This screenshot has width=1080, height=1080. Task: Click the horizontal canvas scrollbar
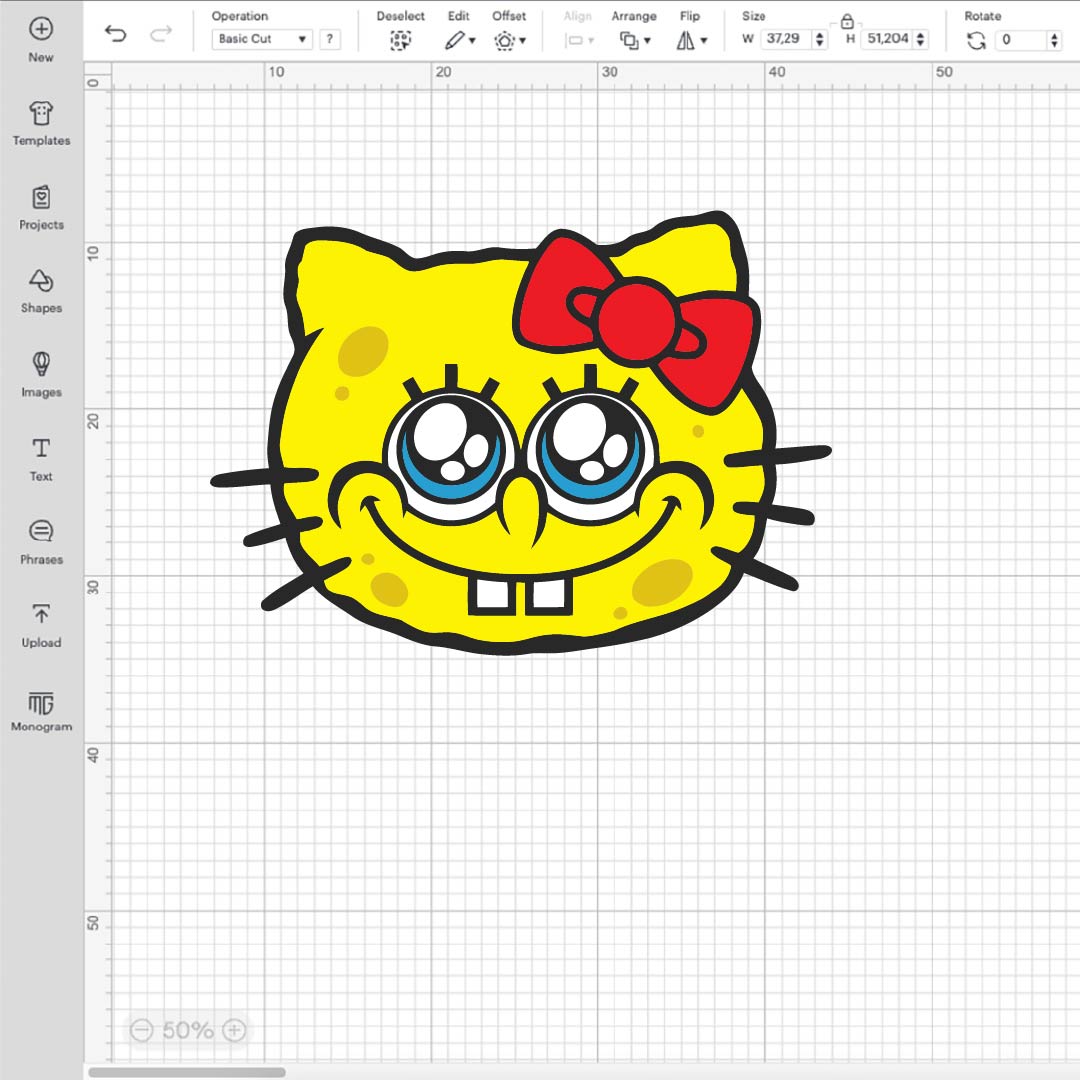(187, 1072)
